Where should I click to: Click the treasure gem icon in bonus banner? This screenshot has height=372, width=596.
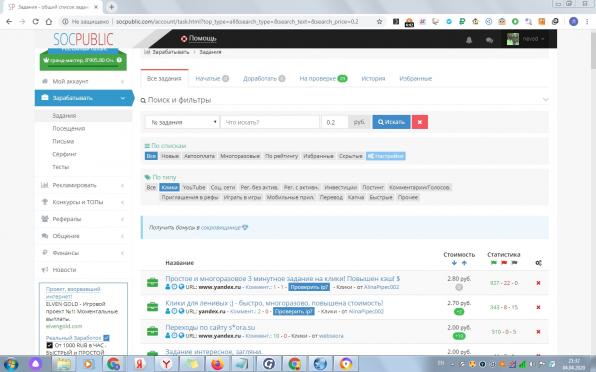tap(245, 228)
